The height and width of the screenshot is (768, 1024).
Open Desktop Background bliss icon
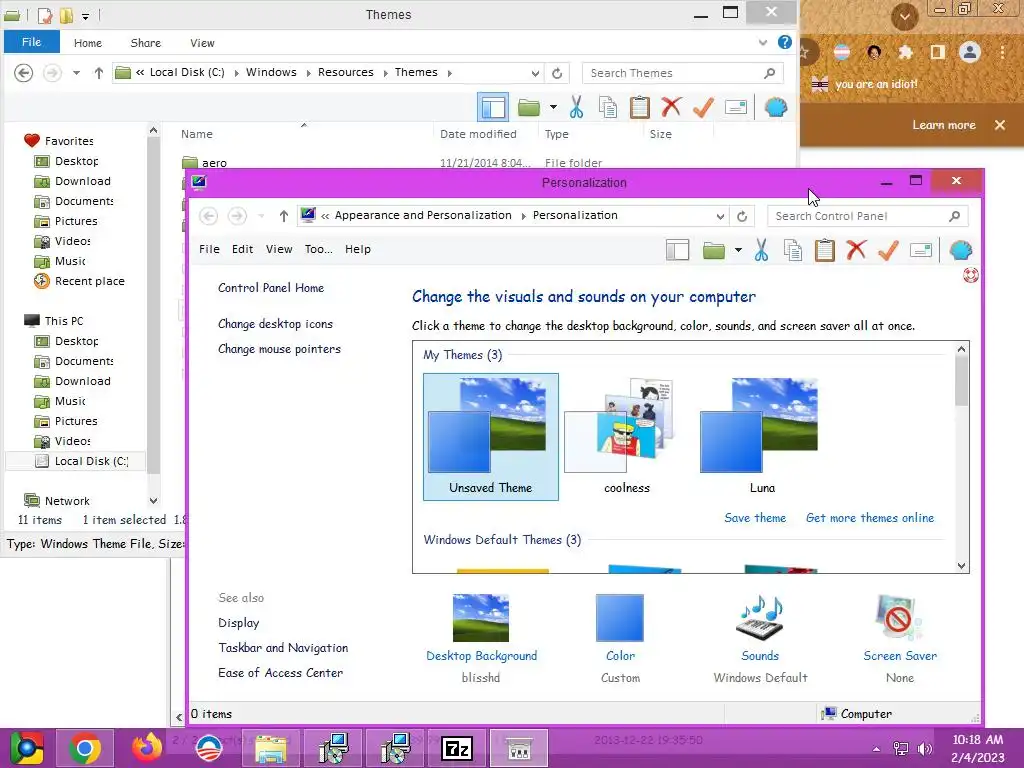pos(481,618)
